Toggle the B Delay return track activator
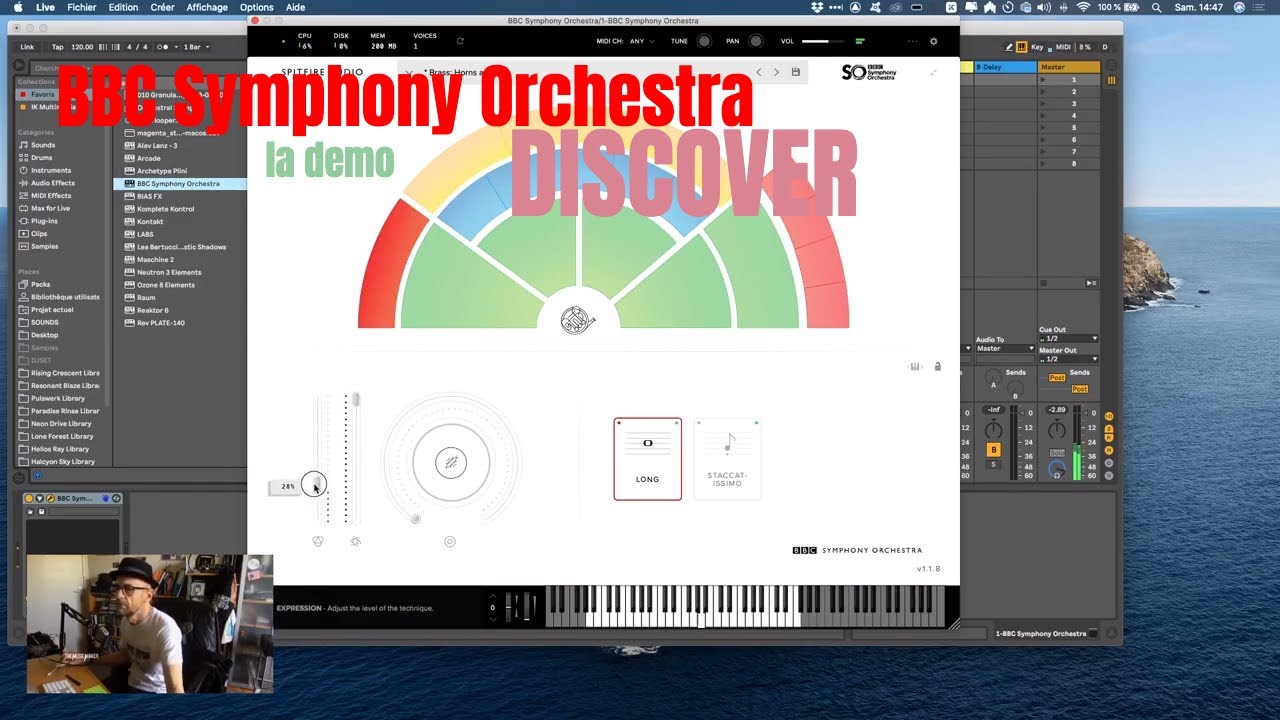This screenshot has height=720, width=1280. click(993, 450)
